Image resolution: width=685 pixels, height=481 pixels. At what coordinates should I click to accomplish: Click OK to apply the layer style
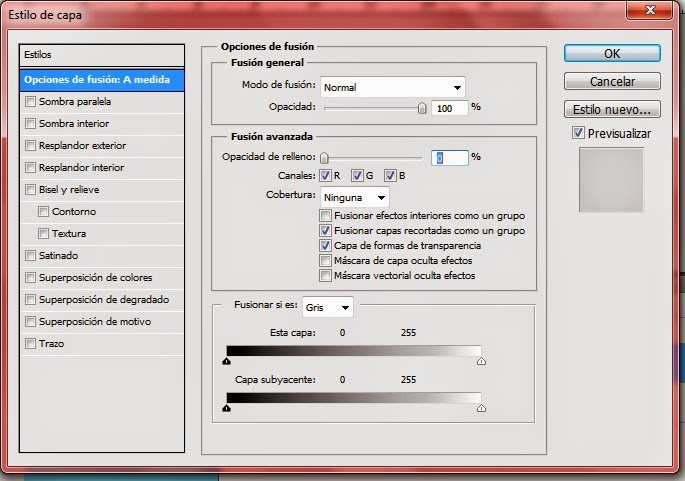pos(612,53)
